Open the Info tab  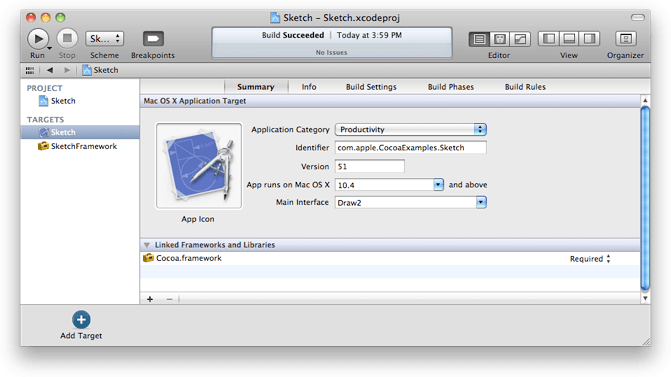pyautogui.click(x=309, y=87)
